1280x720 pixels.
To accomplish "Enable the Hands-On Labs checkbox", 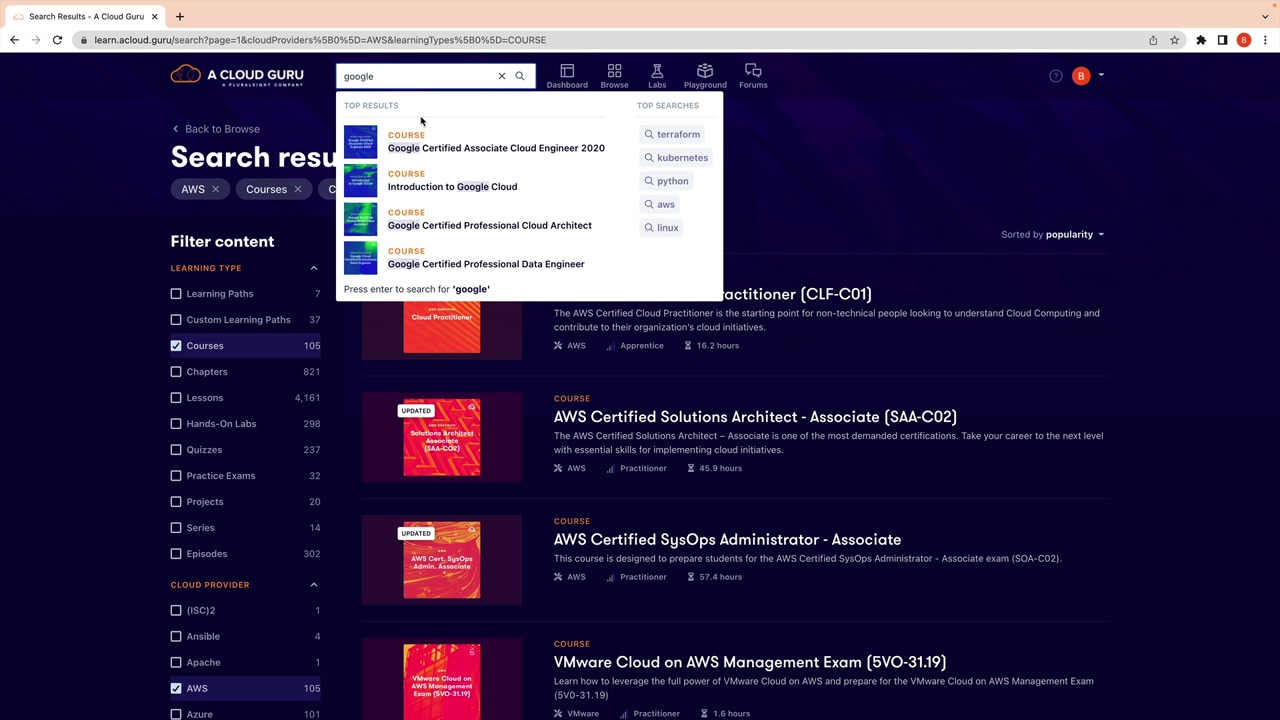I will click(176, 424).
